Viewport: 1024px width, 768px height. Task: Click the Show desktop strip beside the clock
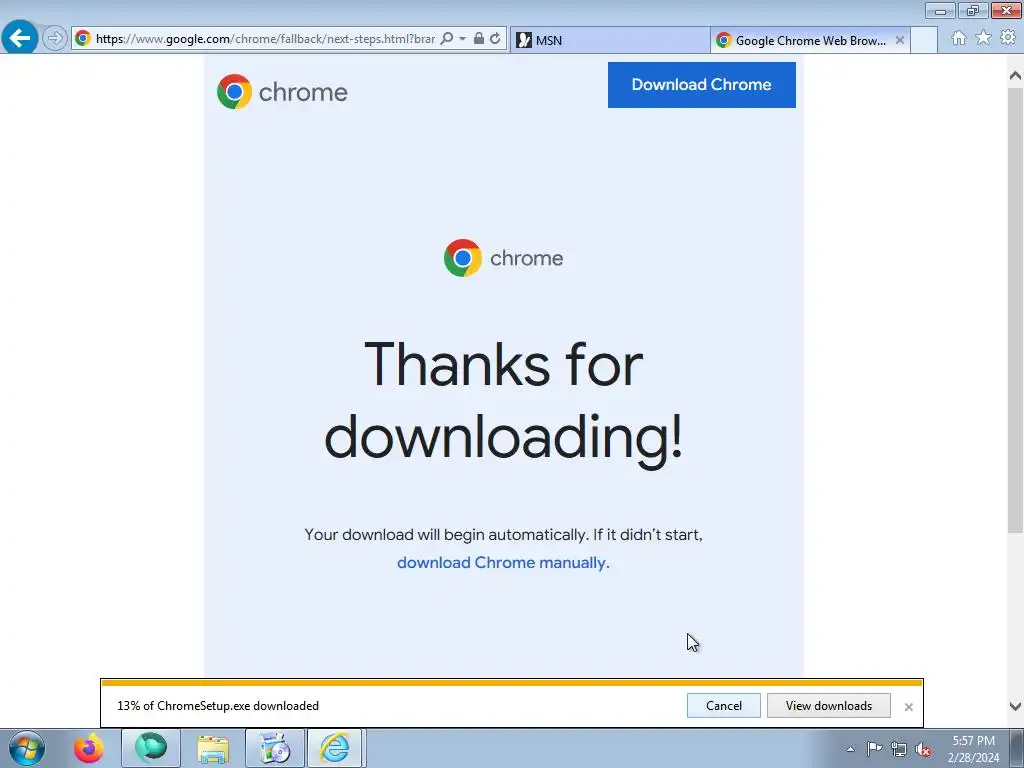click(x=1017, y=748)
